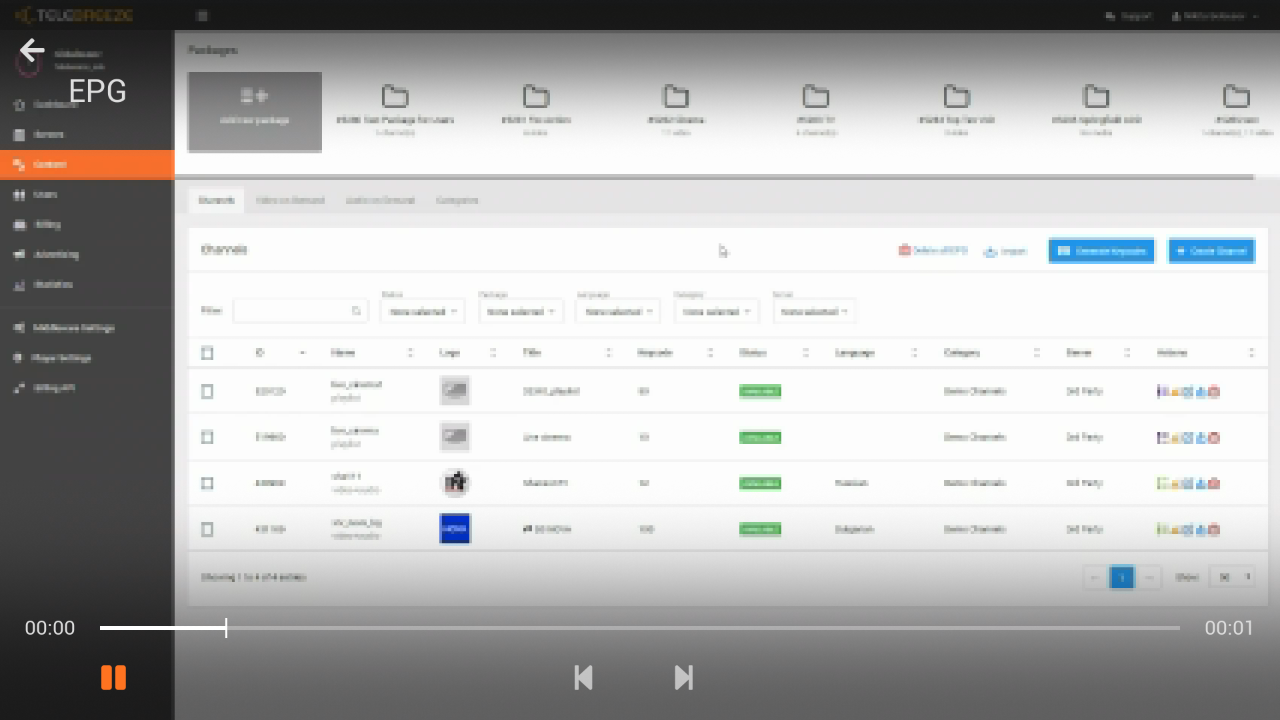Skip to the previous video
The height and width of the screenshot is (720, 1280).
click(584, 678)
